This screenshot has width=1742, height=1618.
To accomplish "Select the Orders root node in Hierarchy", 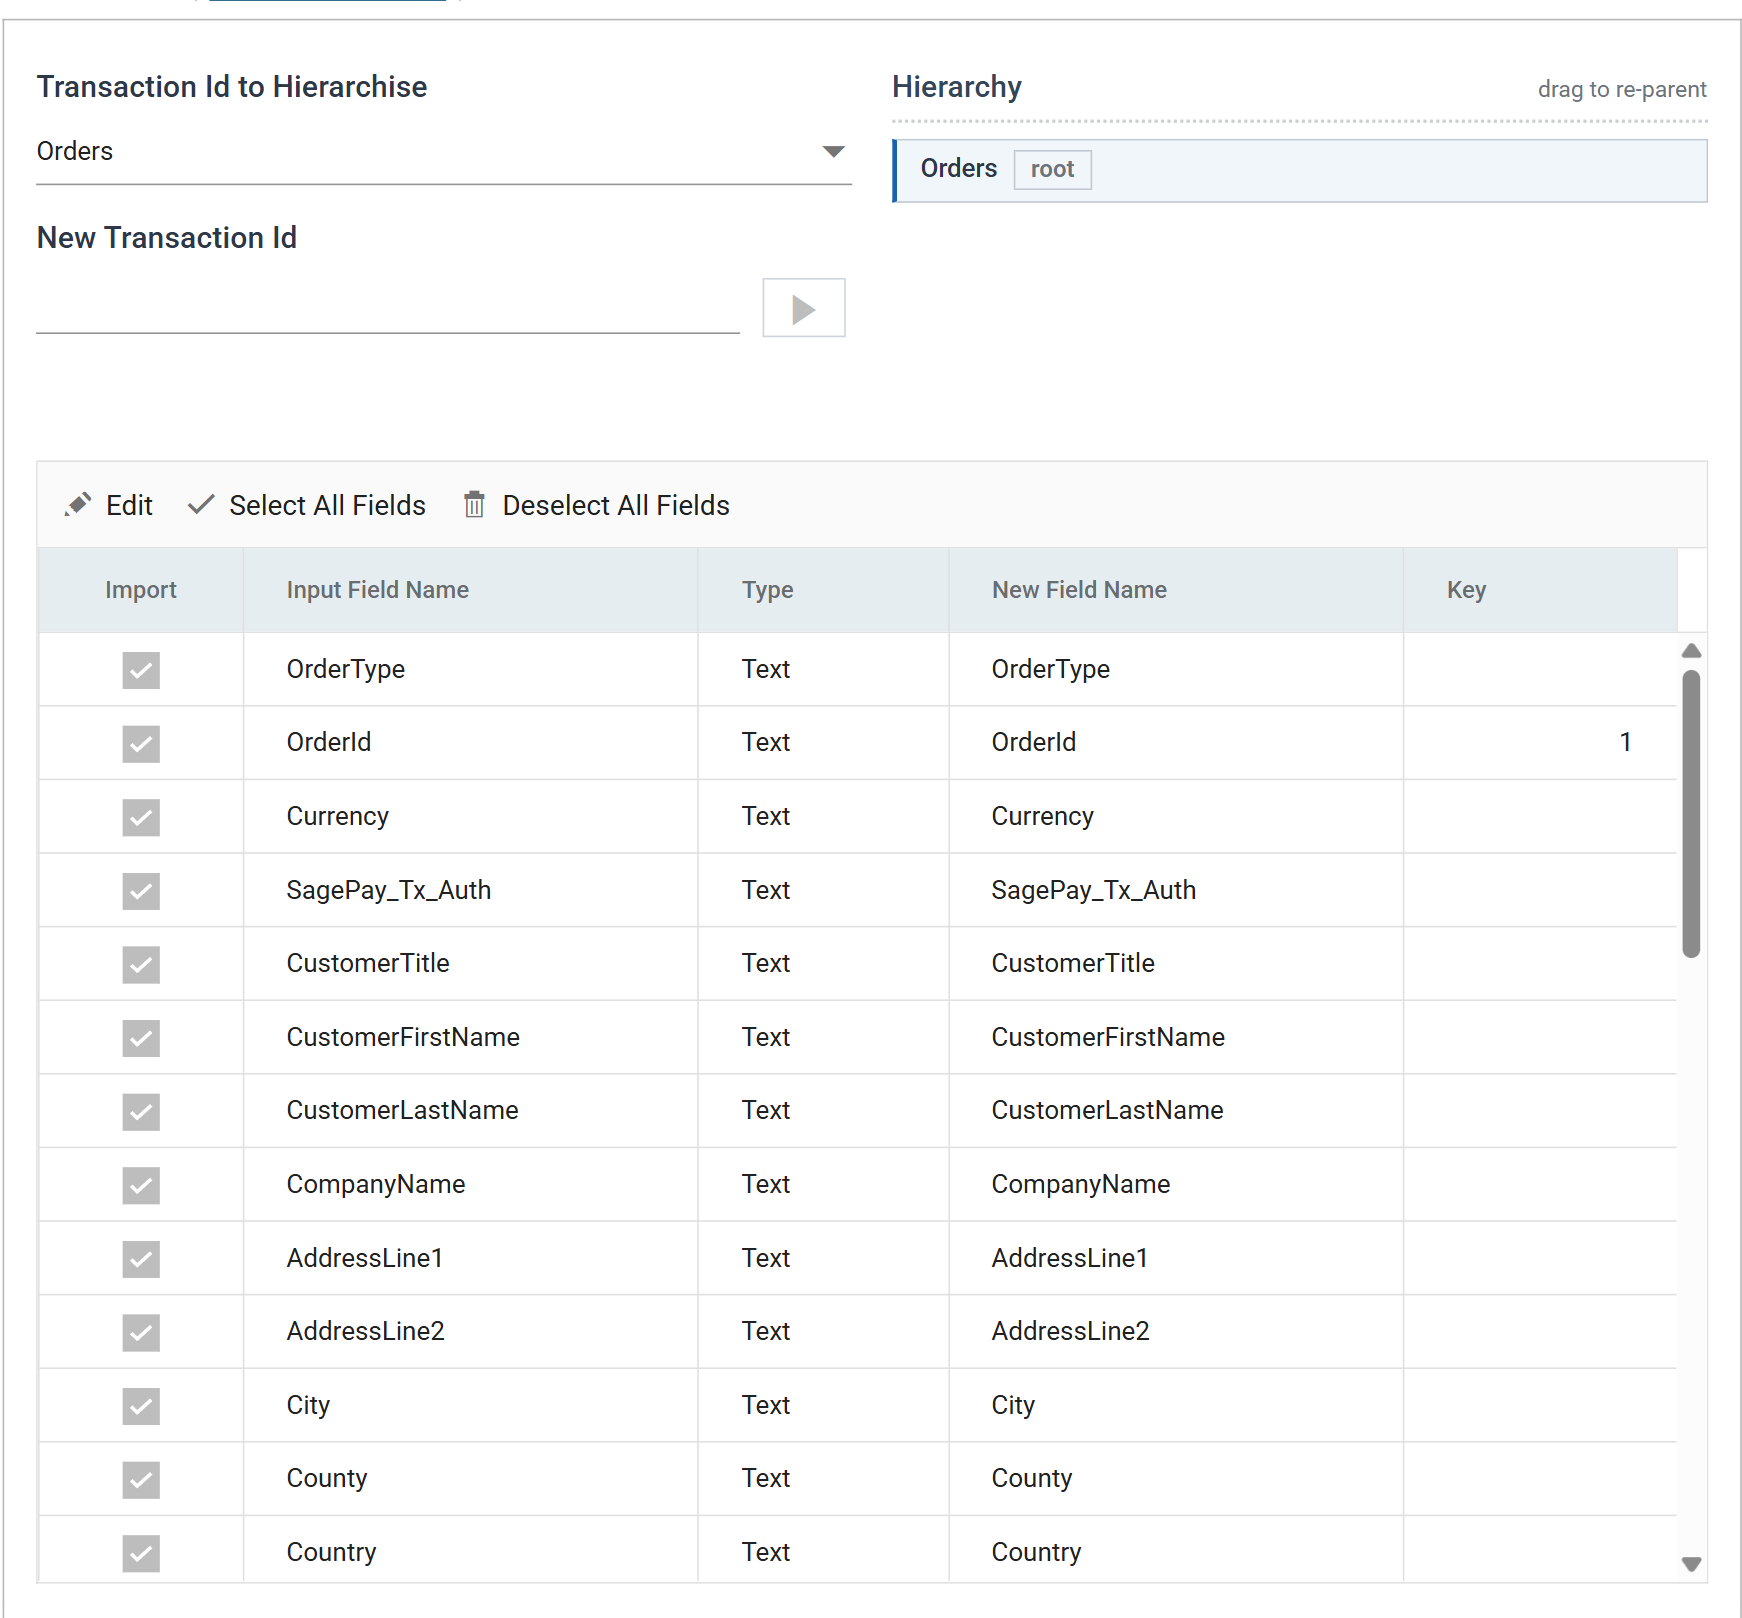I will pos(1300,171).
